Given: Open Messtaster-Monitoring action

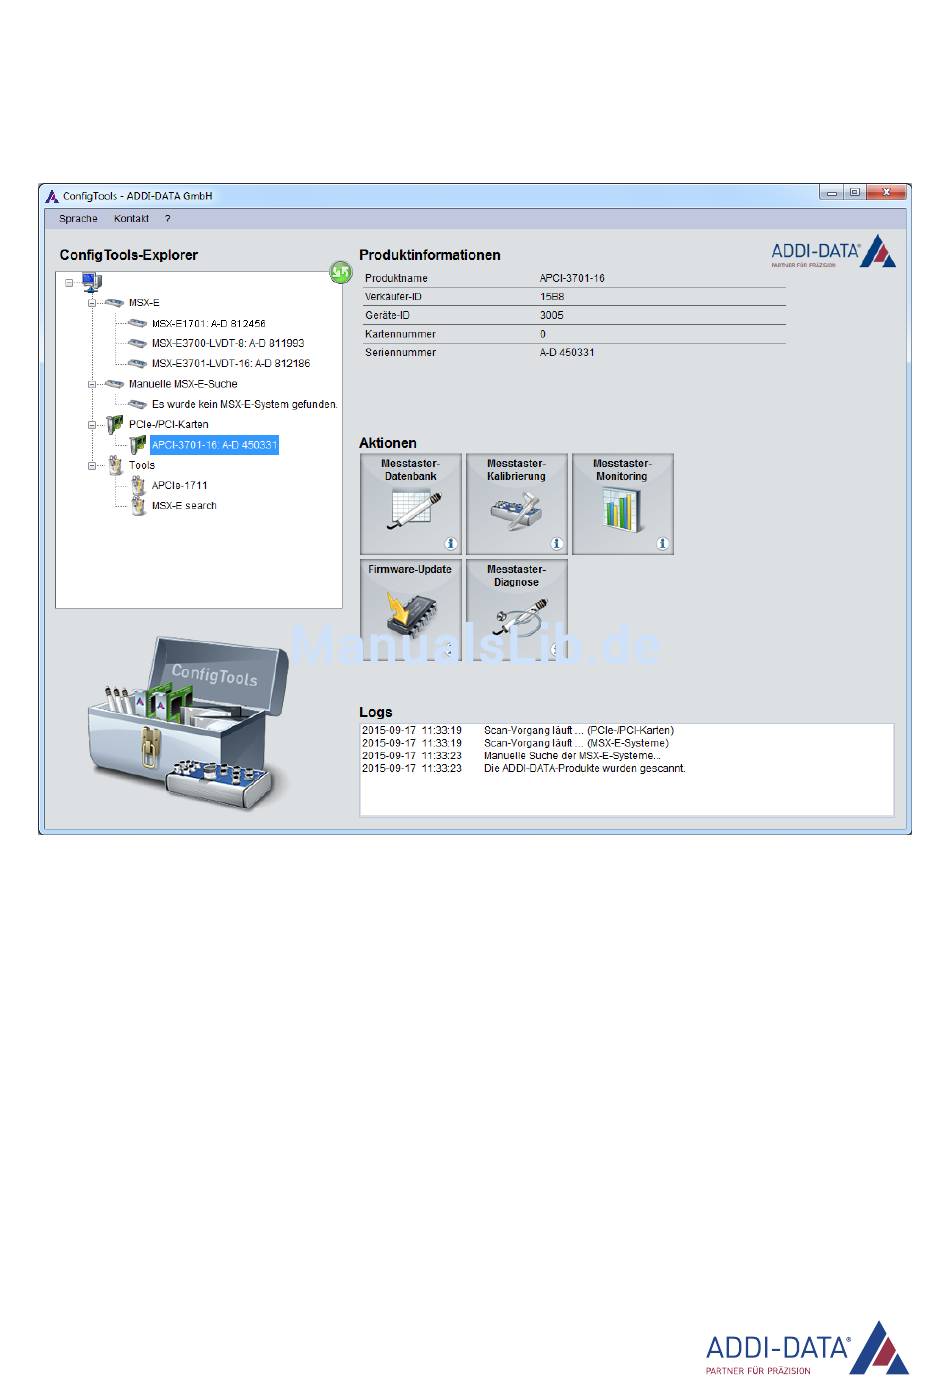Looking at the screenshot, I should tap(623, 504).
